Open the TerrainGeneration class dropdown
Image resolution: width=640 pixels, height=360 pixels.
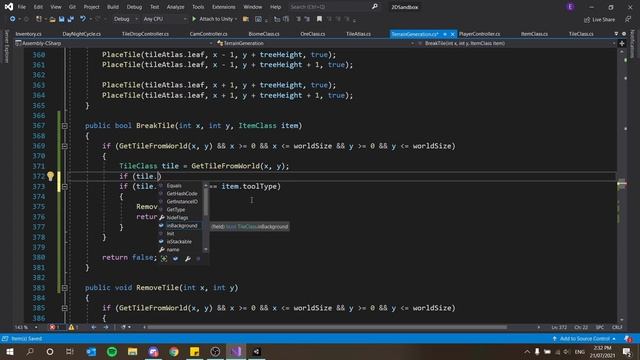(315, 43)
